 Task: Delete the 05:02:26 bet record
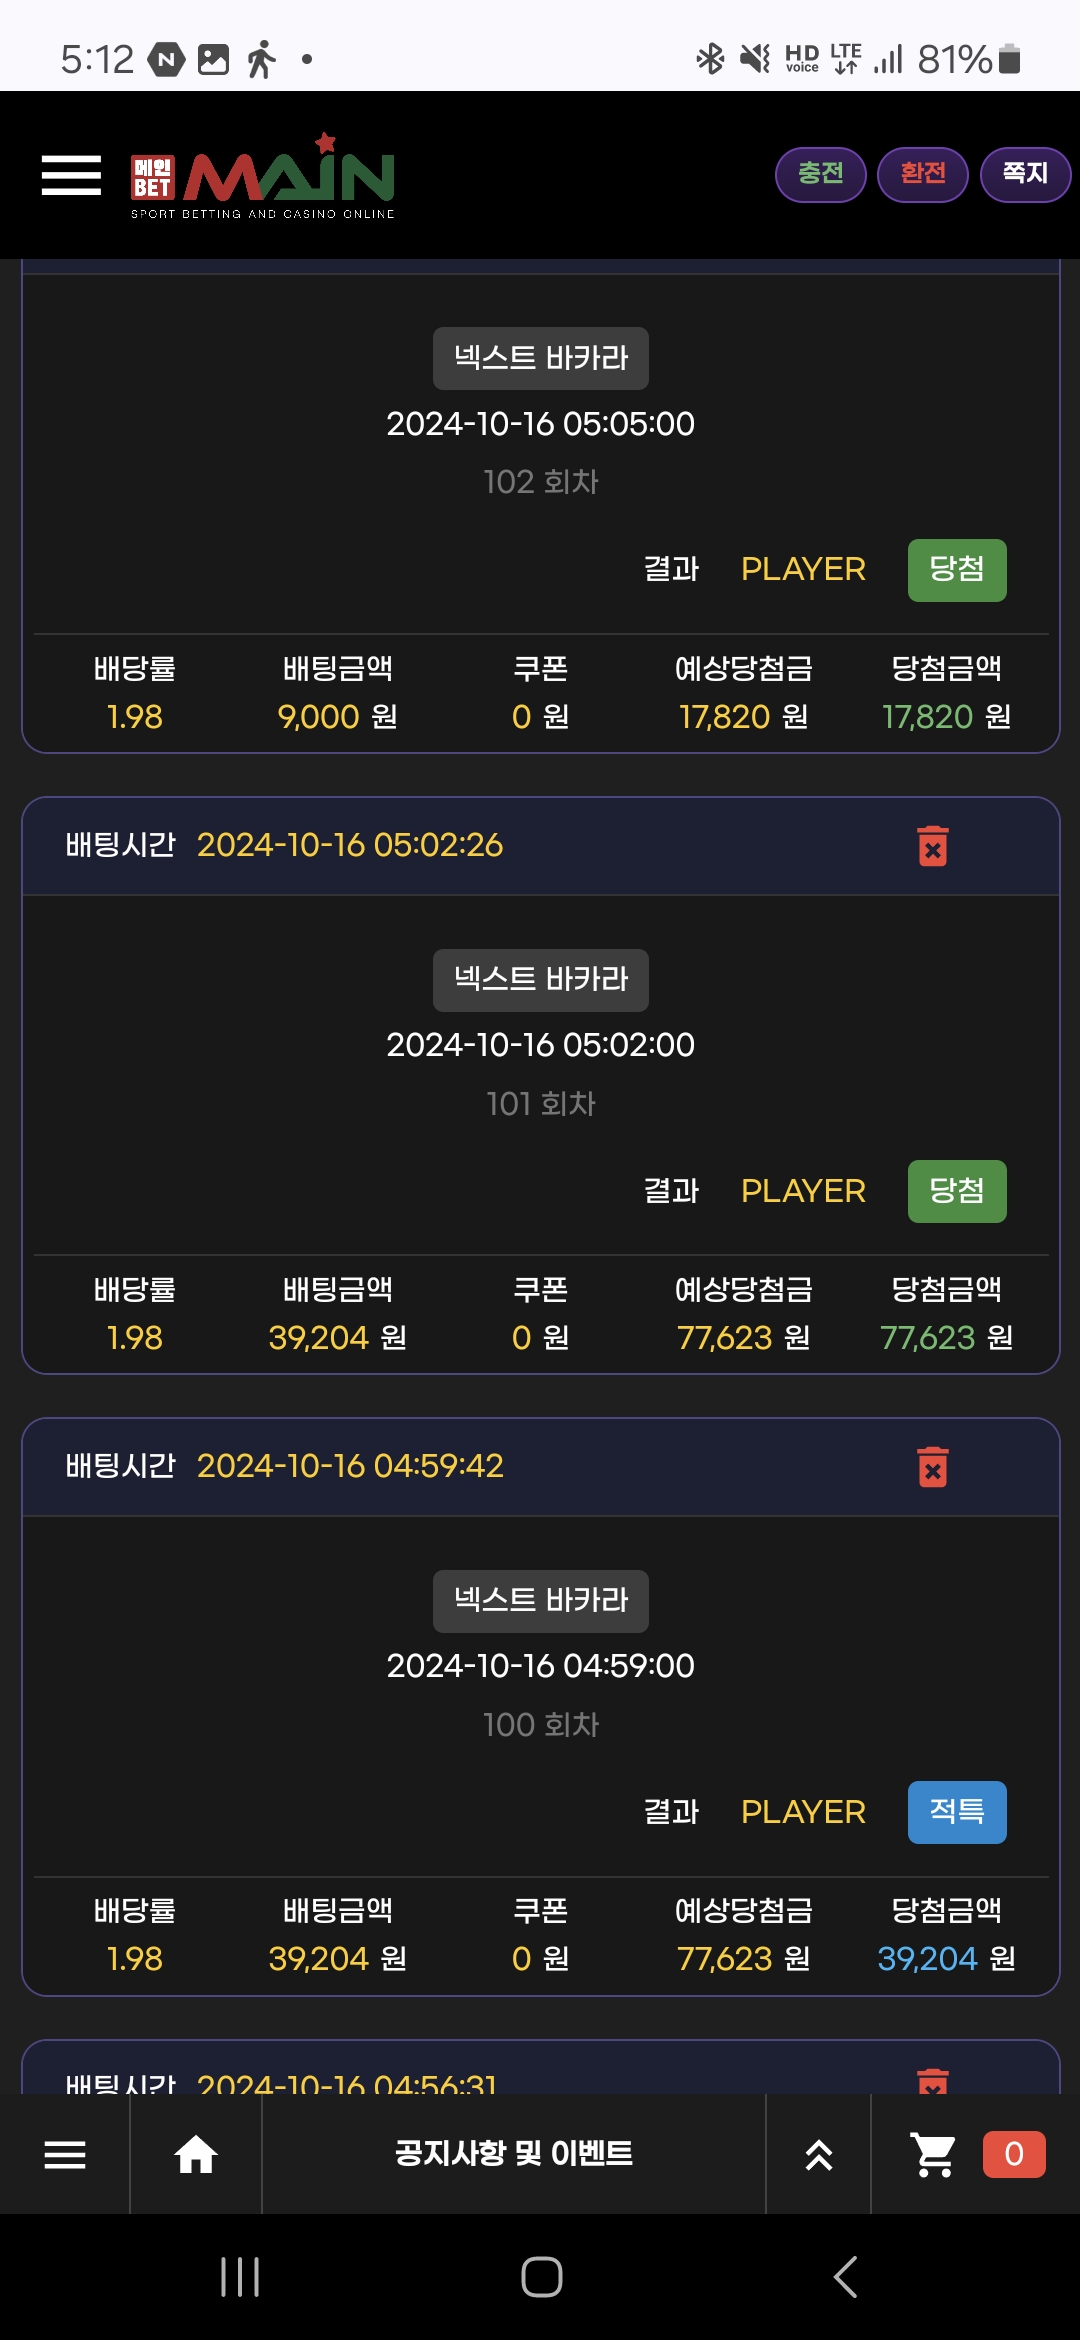(932, 846)
